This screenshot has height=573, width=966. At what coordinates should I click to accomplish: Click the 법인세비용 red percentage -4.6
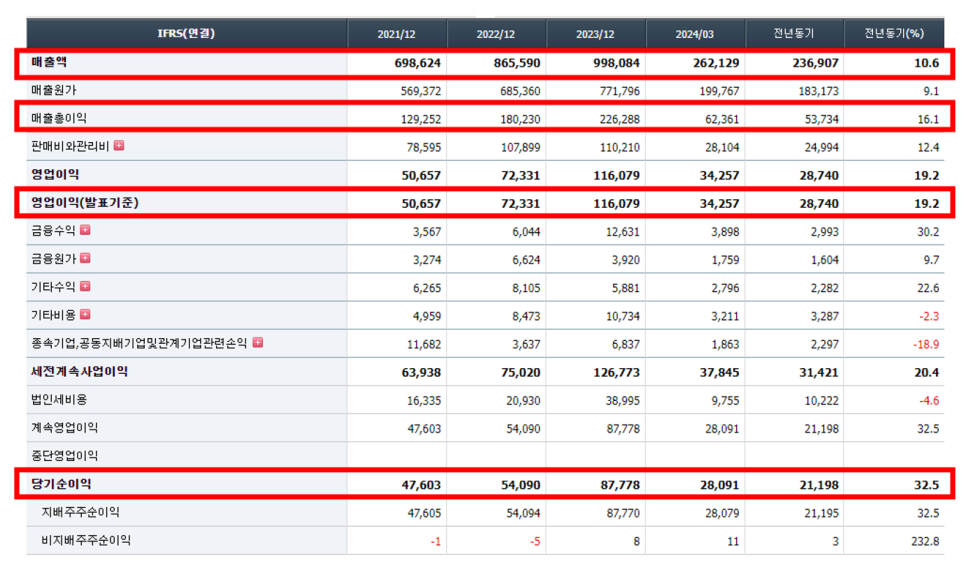[929, 400]
